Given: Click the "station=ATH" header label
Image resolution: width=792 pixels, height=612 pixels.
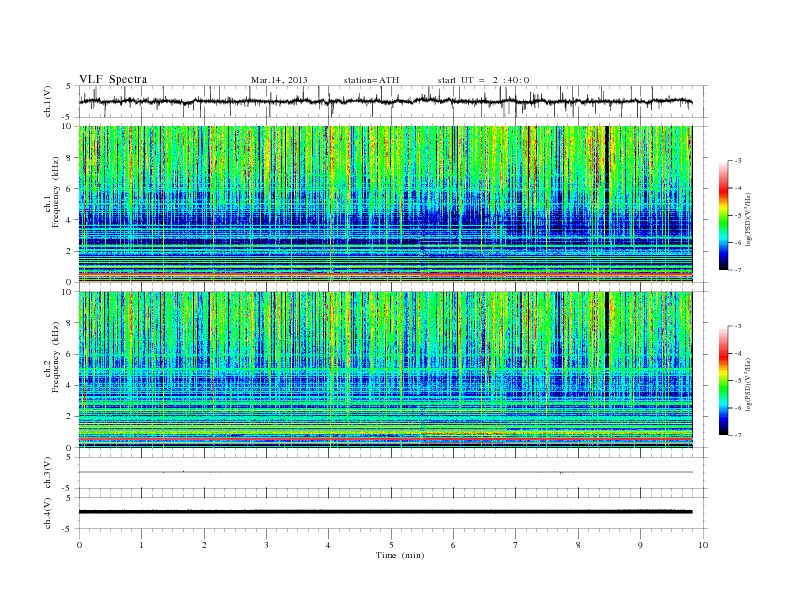Looking at the screenshot, I should tap(371, 80).
